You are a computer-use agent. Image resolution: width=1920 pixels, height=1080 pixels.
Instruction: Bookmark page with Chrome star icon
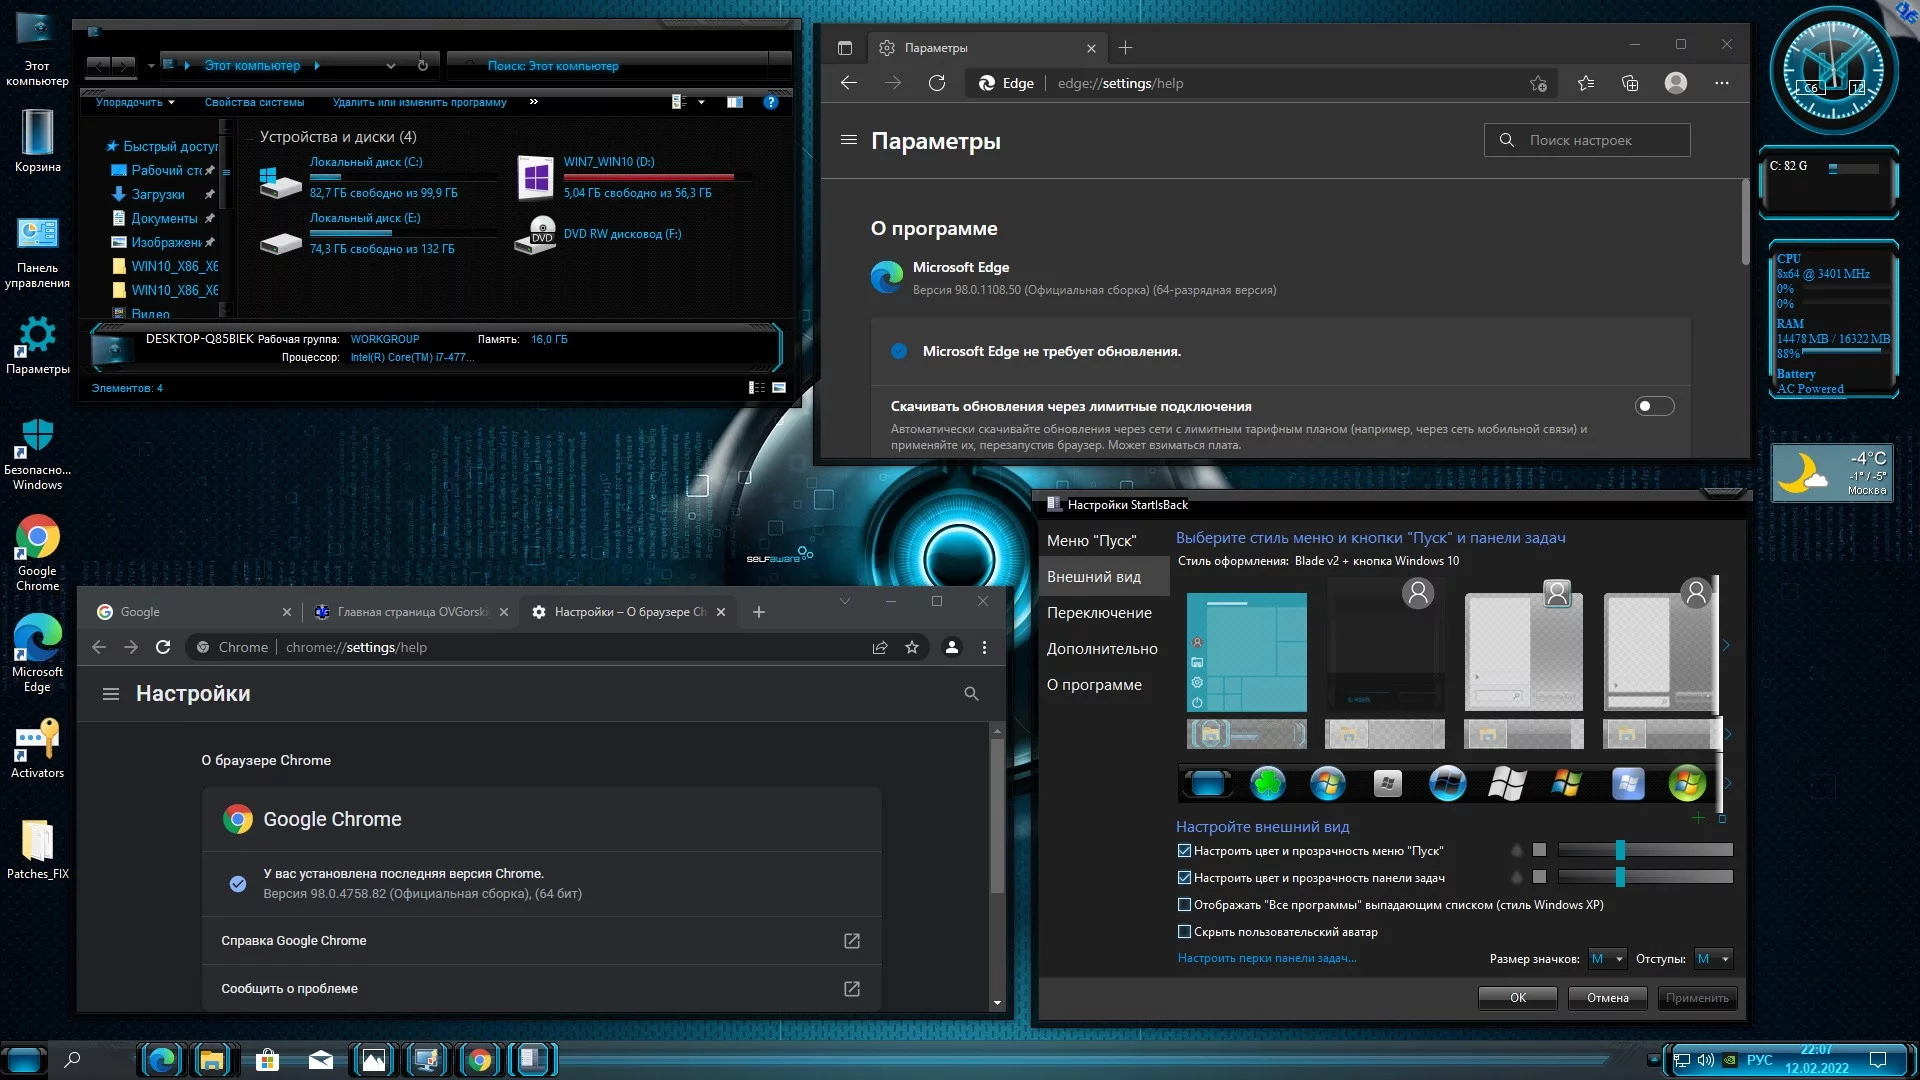pyautogui.click(x=912, y=647)
